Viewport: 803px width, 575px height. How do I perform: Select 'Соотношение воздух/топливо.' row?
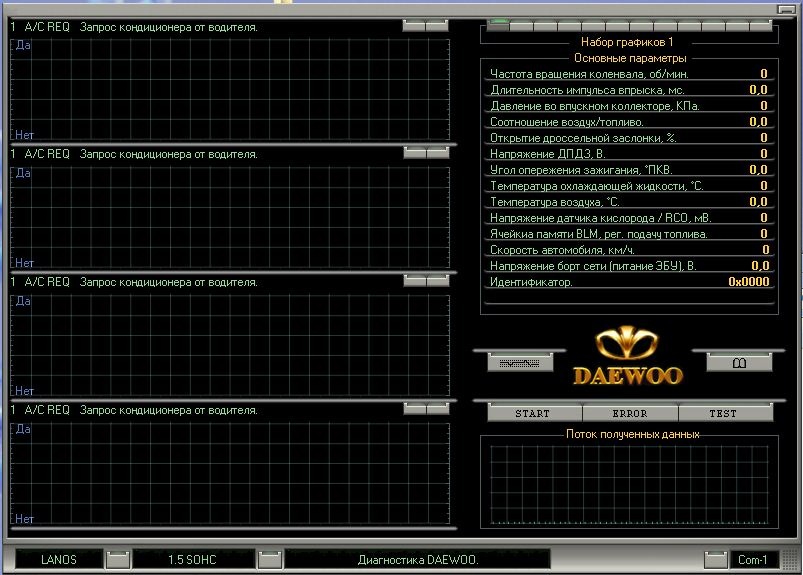point(629,121)
